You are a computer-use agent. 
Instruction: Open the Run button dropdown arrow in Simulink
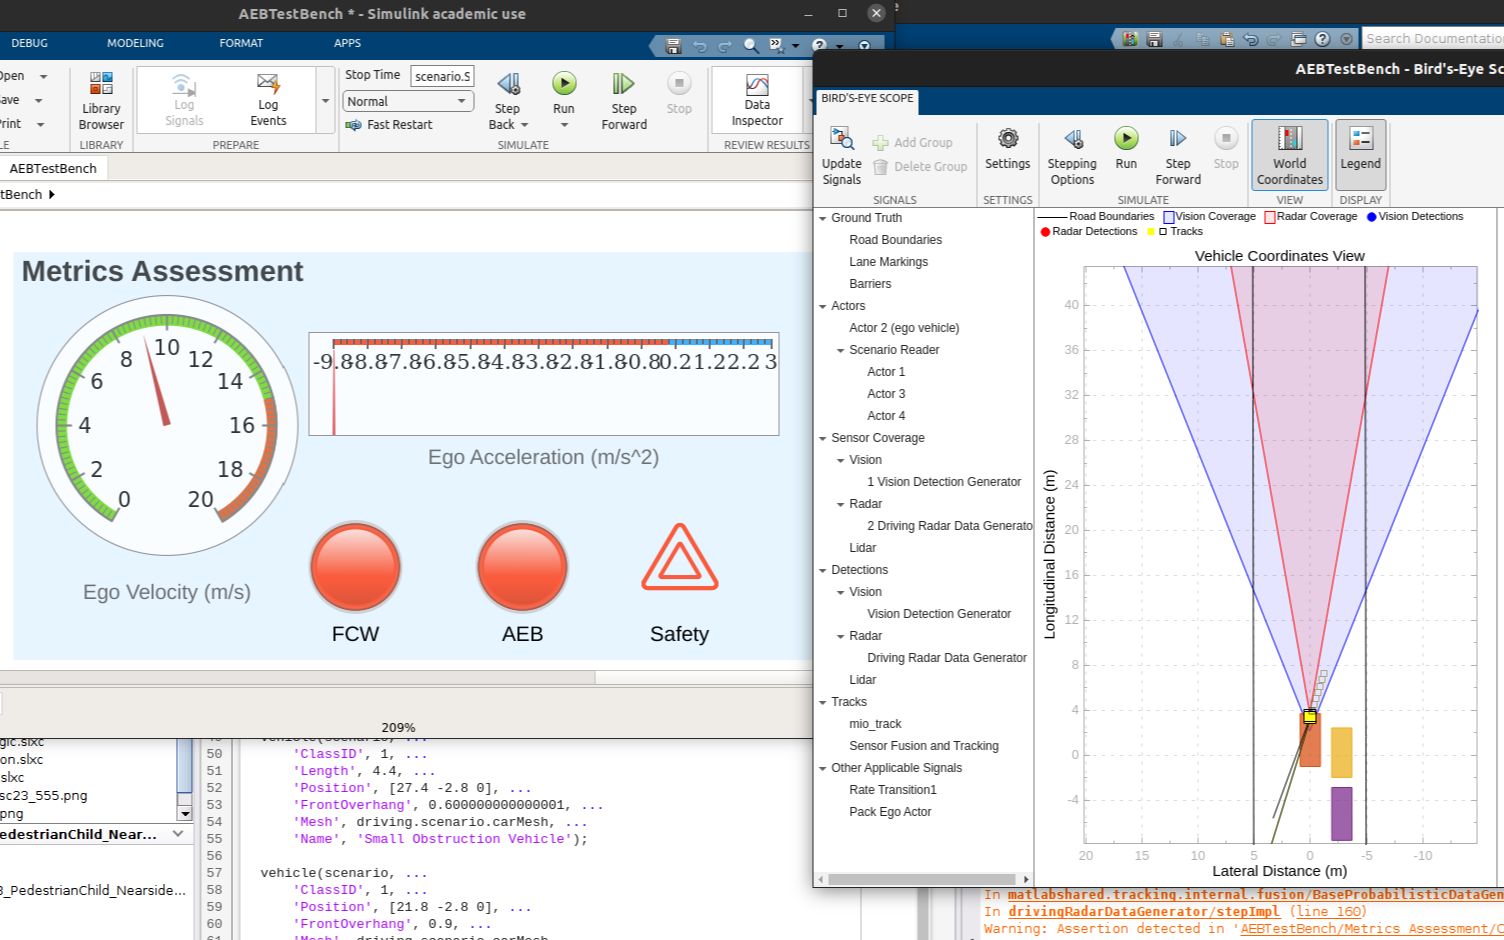pos(564,125)
